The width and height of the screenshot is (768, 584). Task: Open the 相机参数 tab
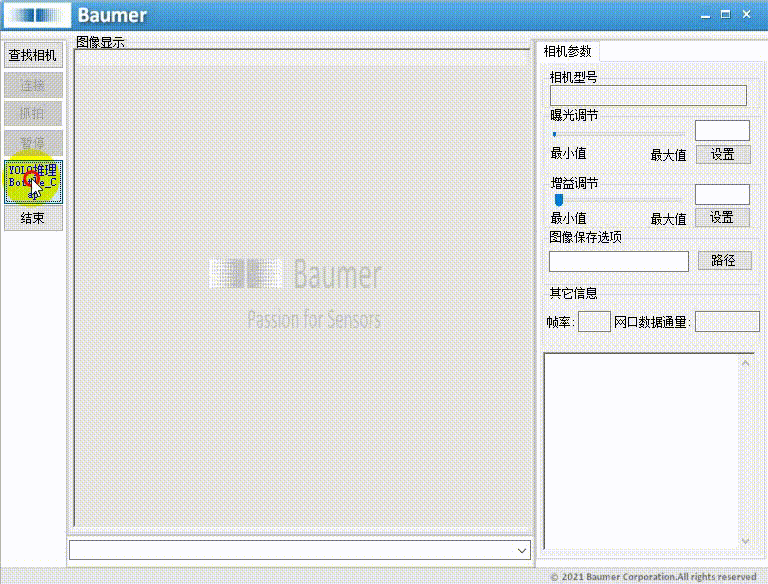click(x=567, y=51)
